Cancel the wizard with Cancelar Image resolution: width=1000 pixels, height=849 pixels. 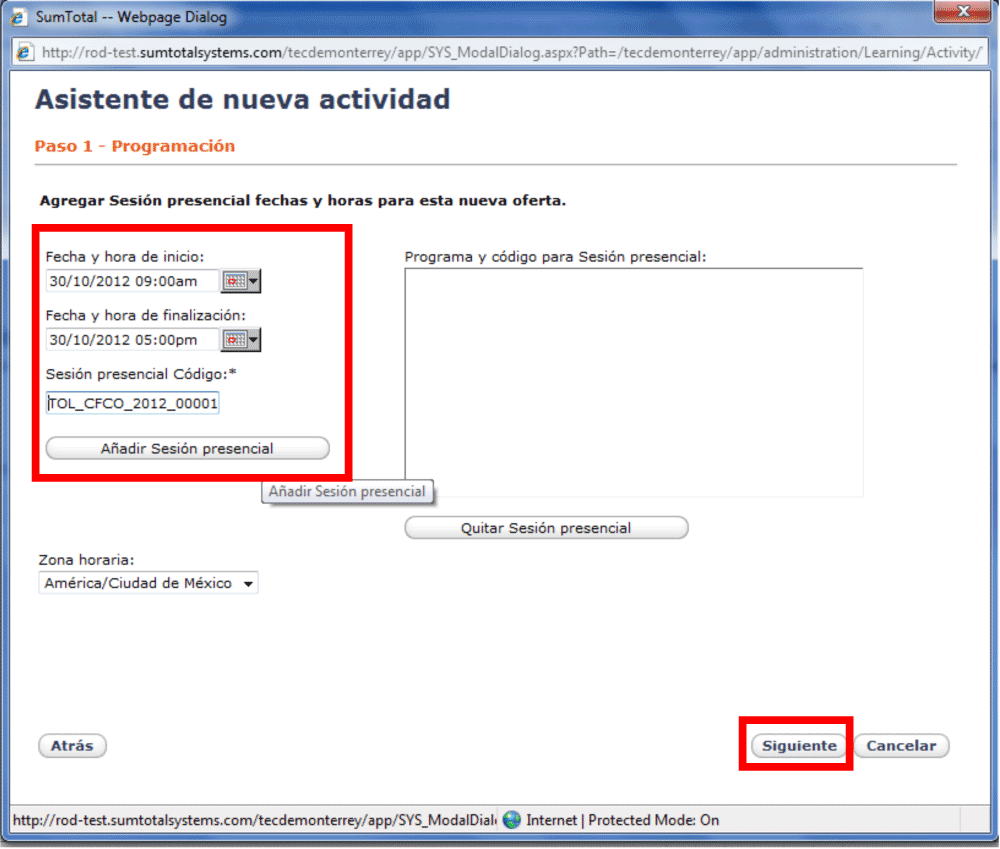coord(901,746)
